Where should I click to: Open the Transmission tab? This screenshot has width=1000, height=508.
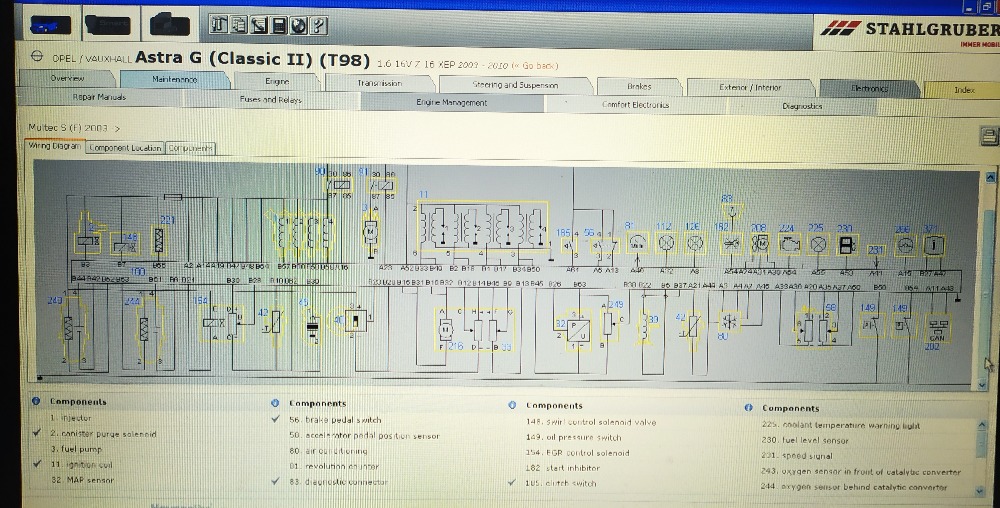coord(379,84)
